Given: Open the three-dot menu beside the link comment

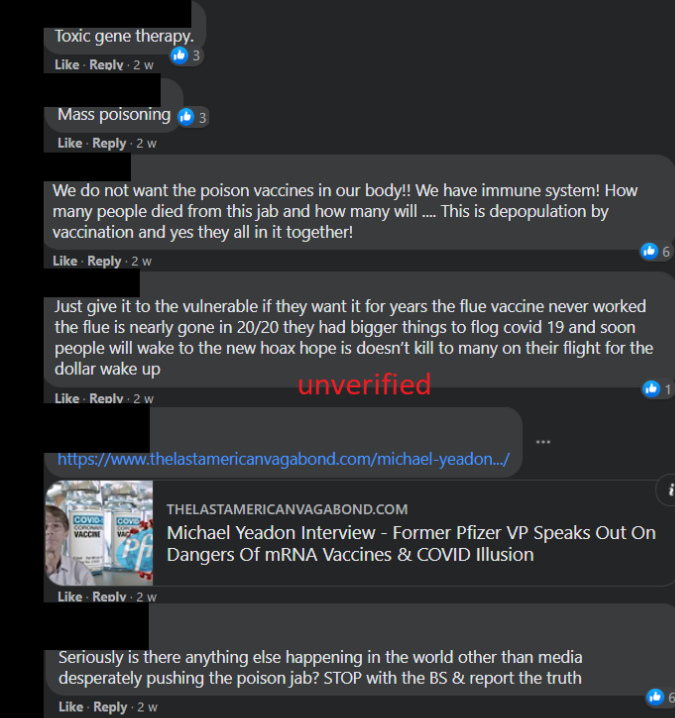Looking at the screenshot, I should point(543,442).
